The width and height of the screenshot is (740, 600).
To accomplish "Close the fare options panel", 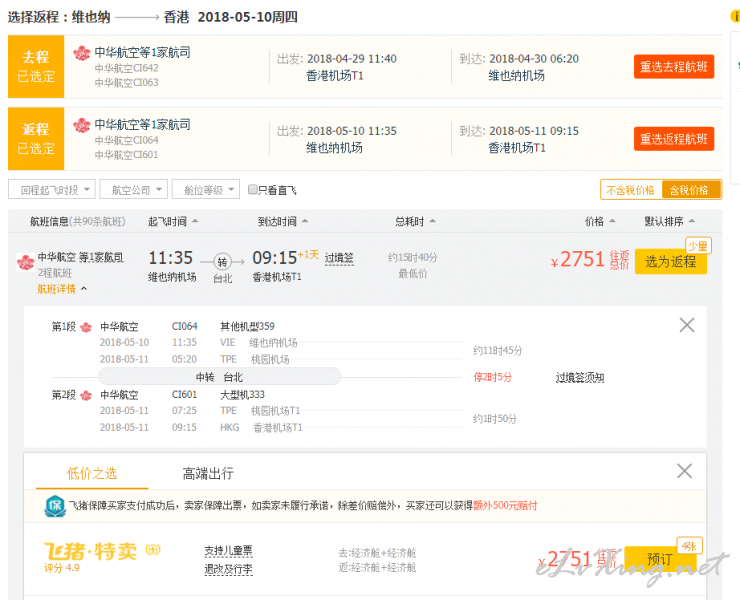I will (x=684, y=471).
